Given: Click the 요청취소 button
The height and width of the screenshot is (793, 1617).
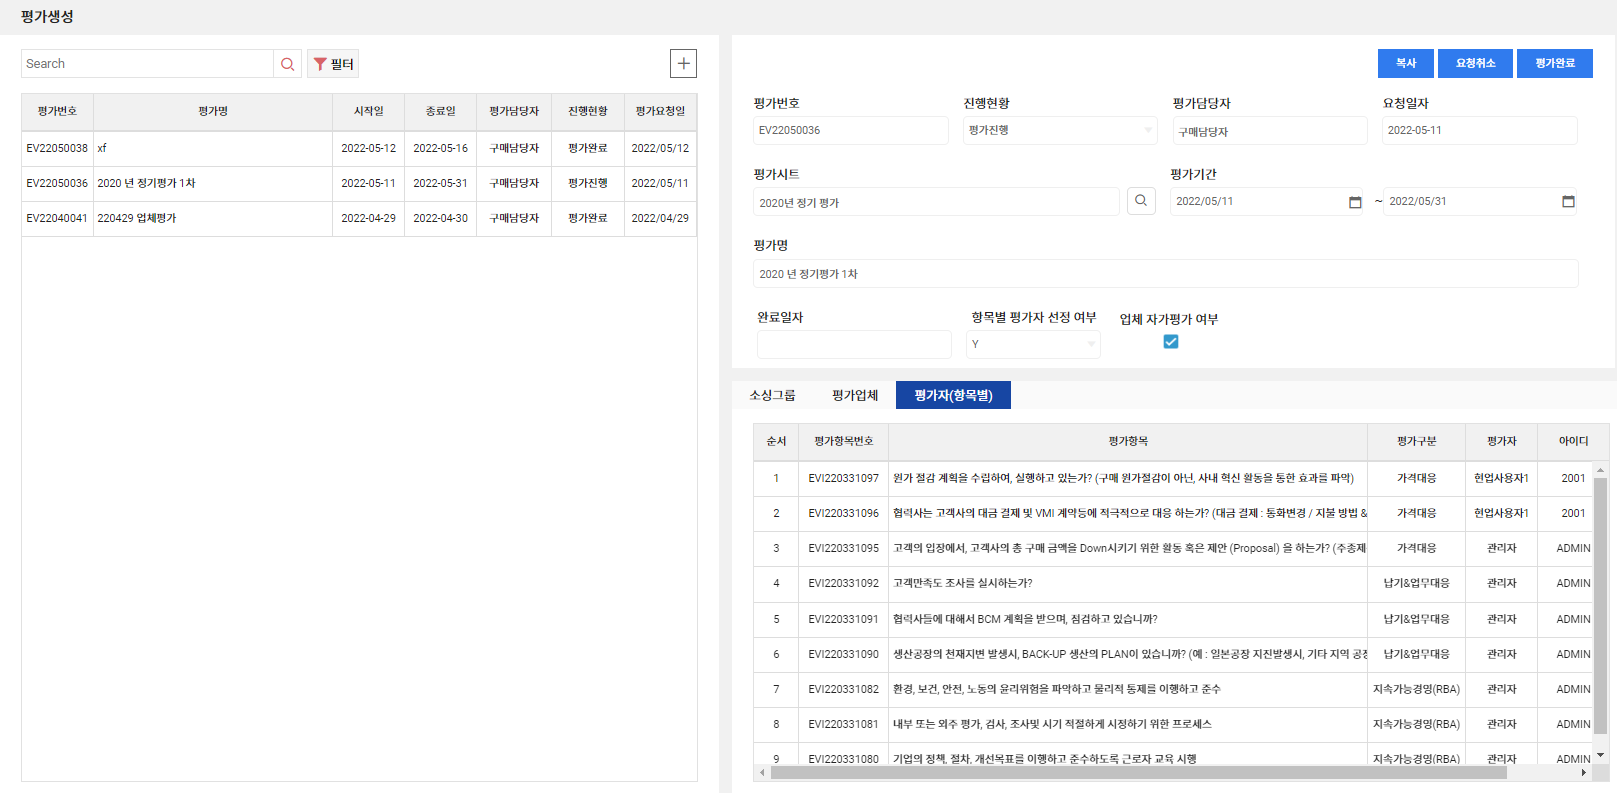Looking at the screenshot, I should coord(1475,63).
